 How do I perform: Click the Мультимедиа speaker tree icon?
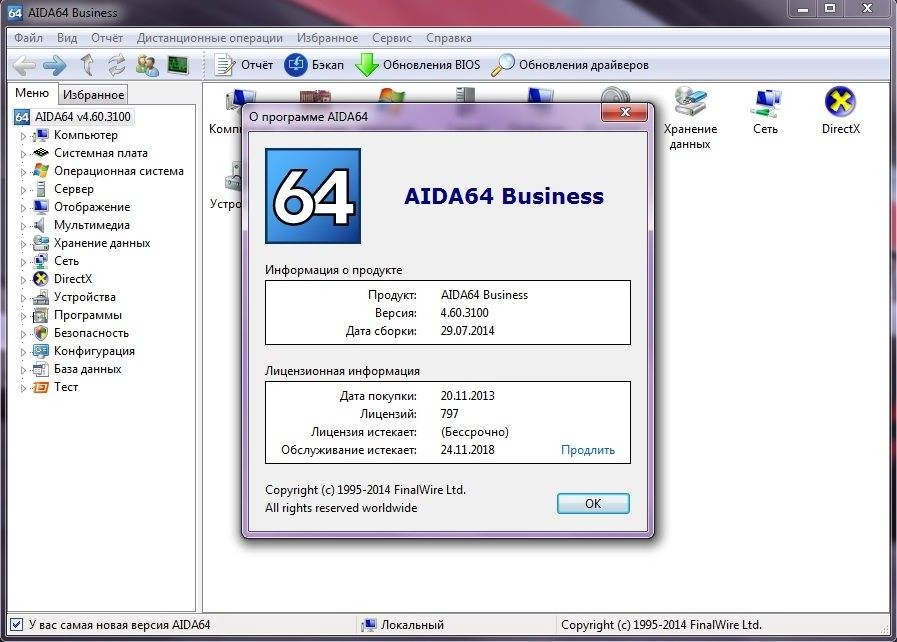coord(40,225)
